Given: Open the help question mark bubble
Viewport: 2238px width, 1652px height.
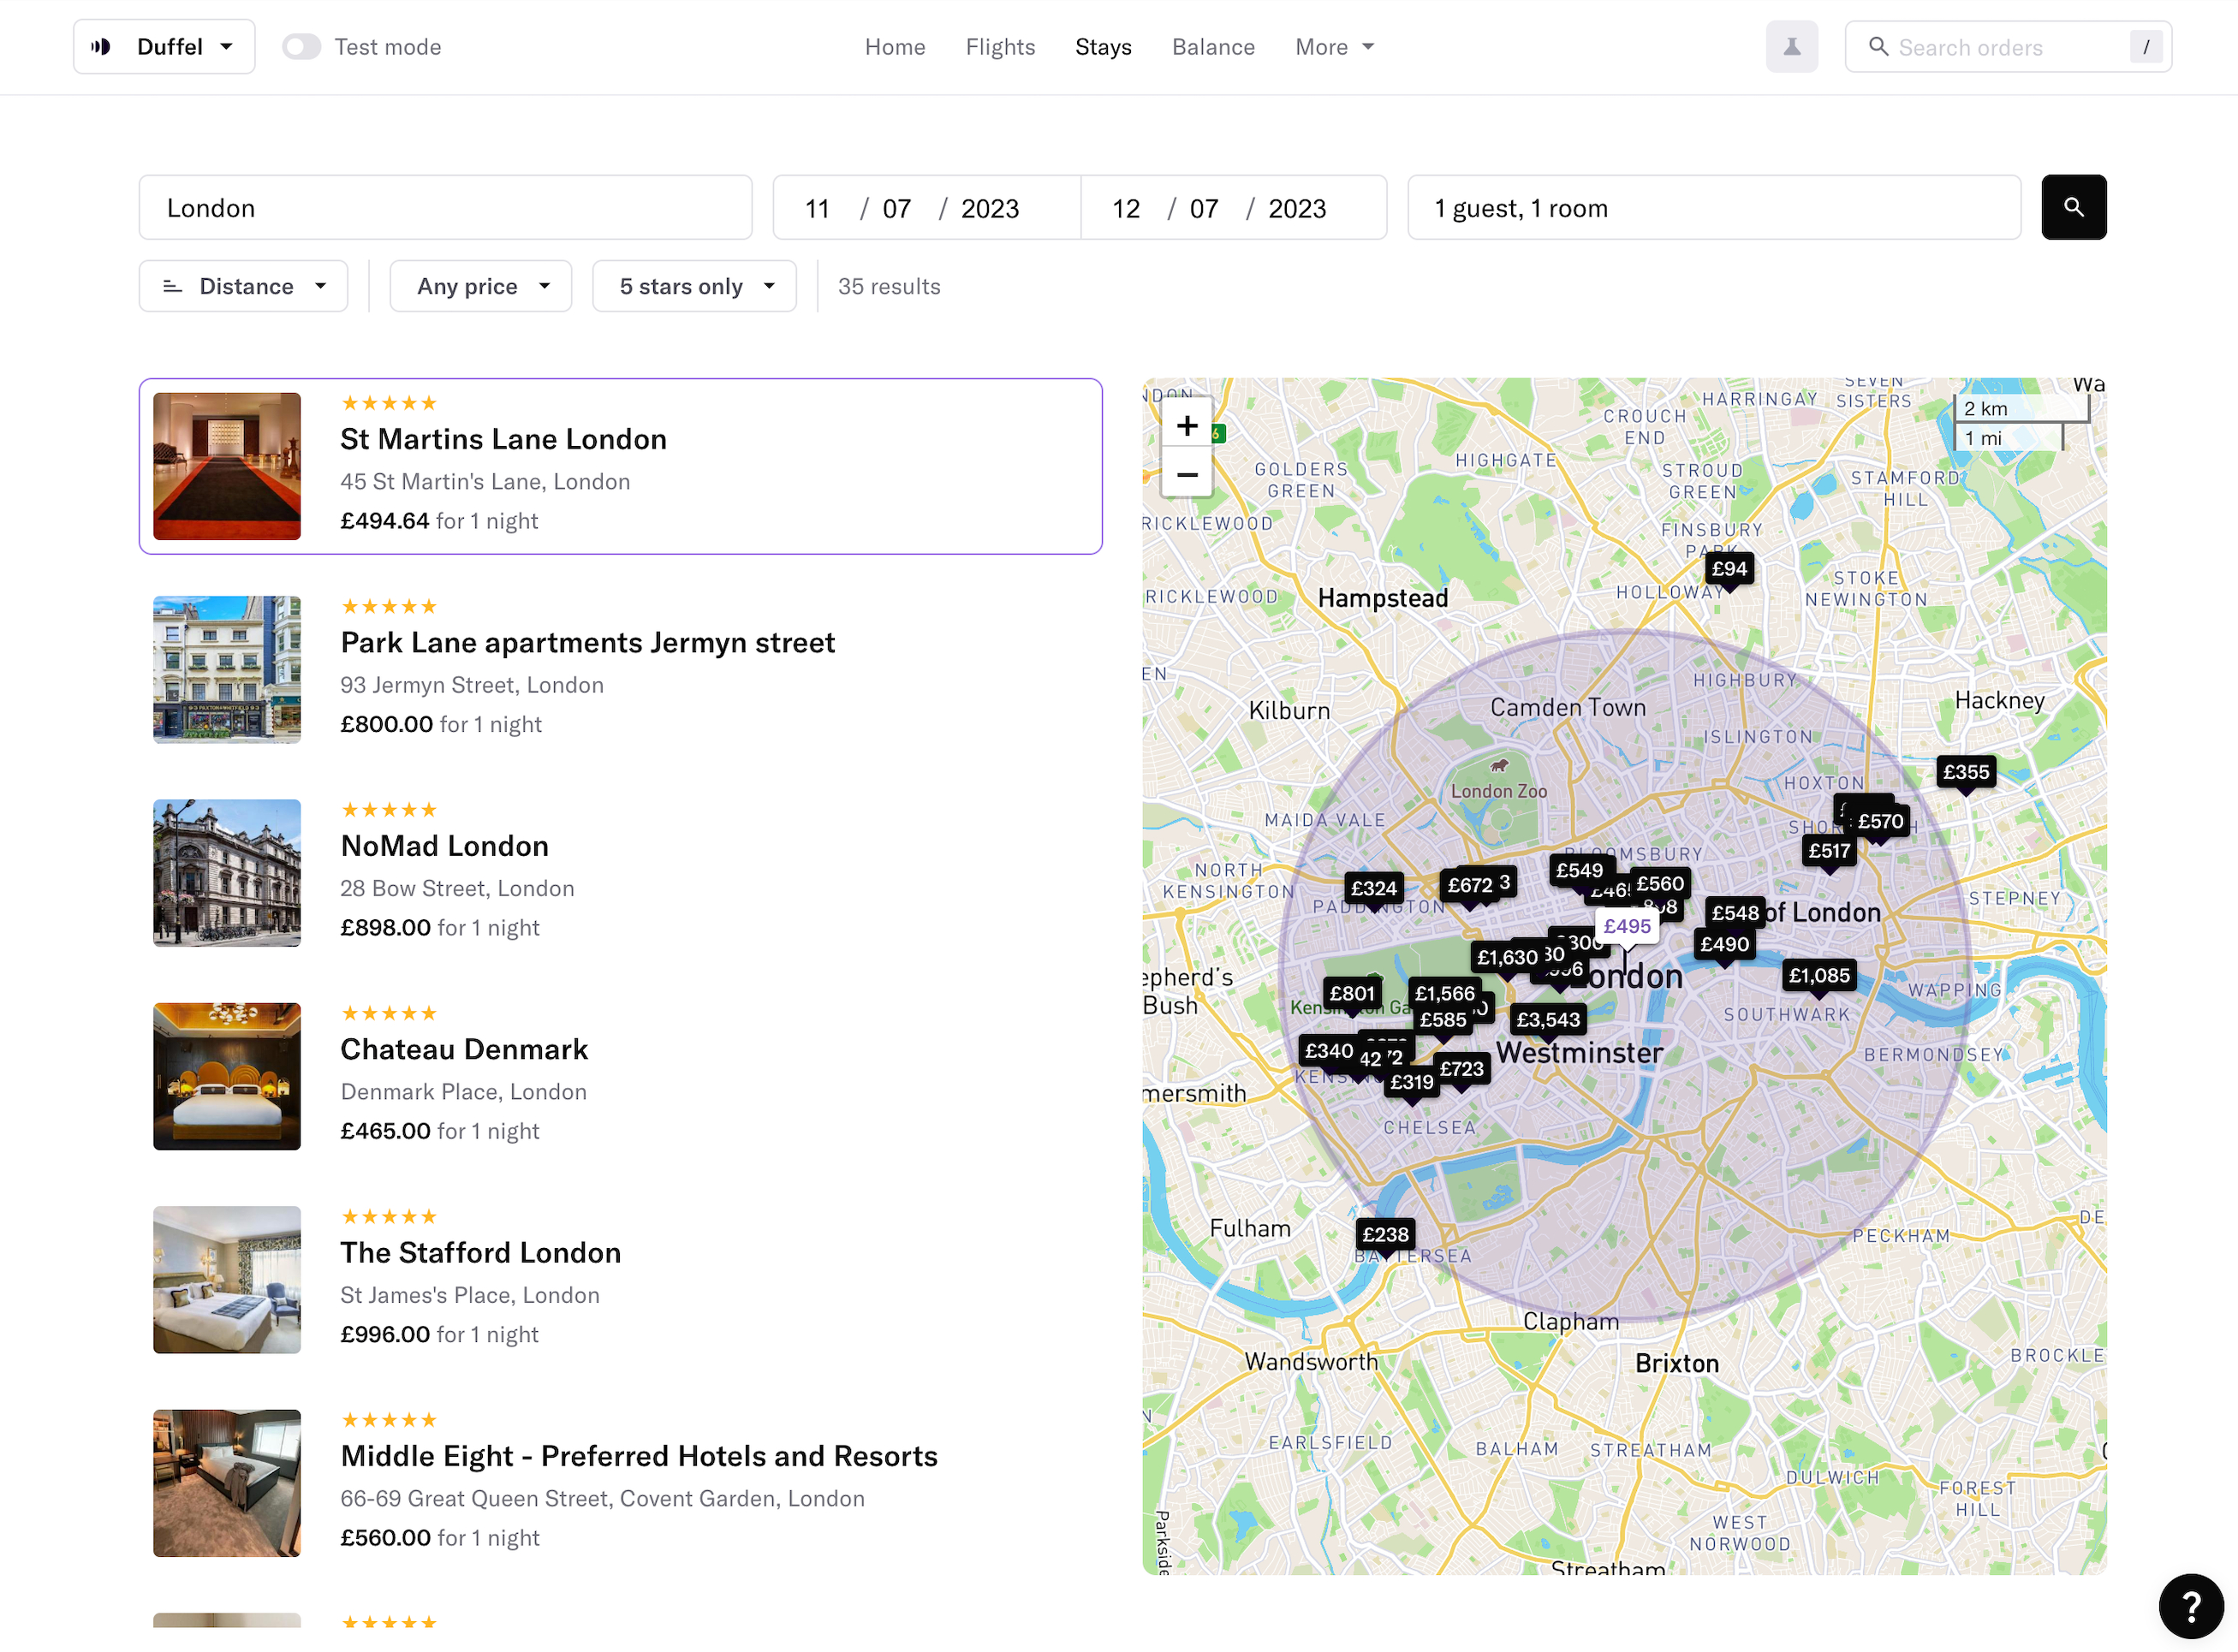Looking at the screenshot, I should pos(2190,1606).
